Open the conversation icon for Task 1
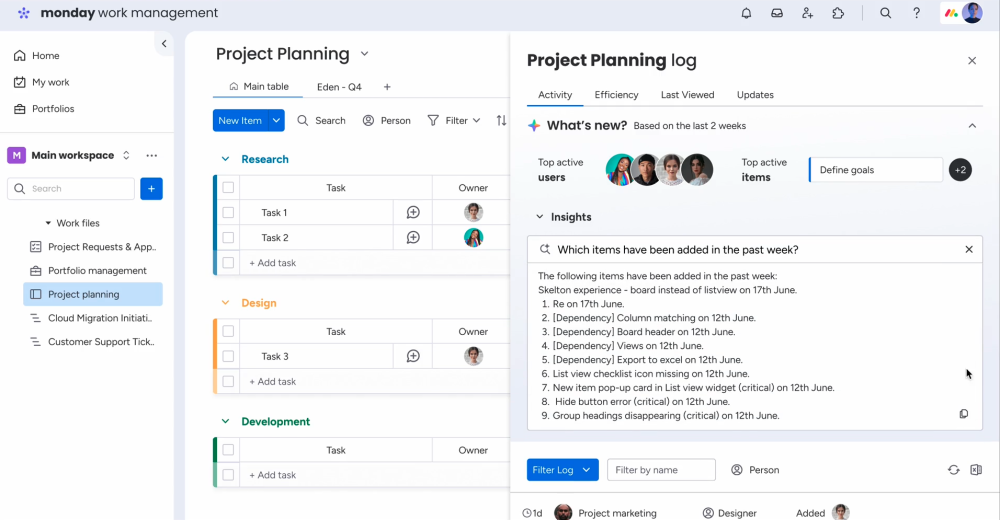 pyautogui.click(x=413, y=212)
